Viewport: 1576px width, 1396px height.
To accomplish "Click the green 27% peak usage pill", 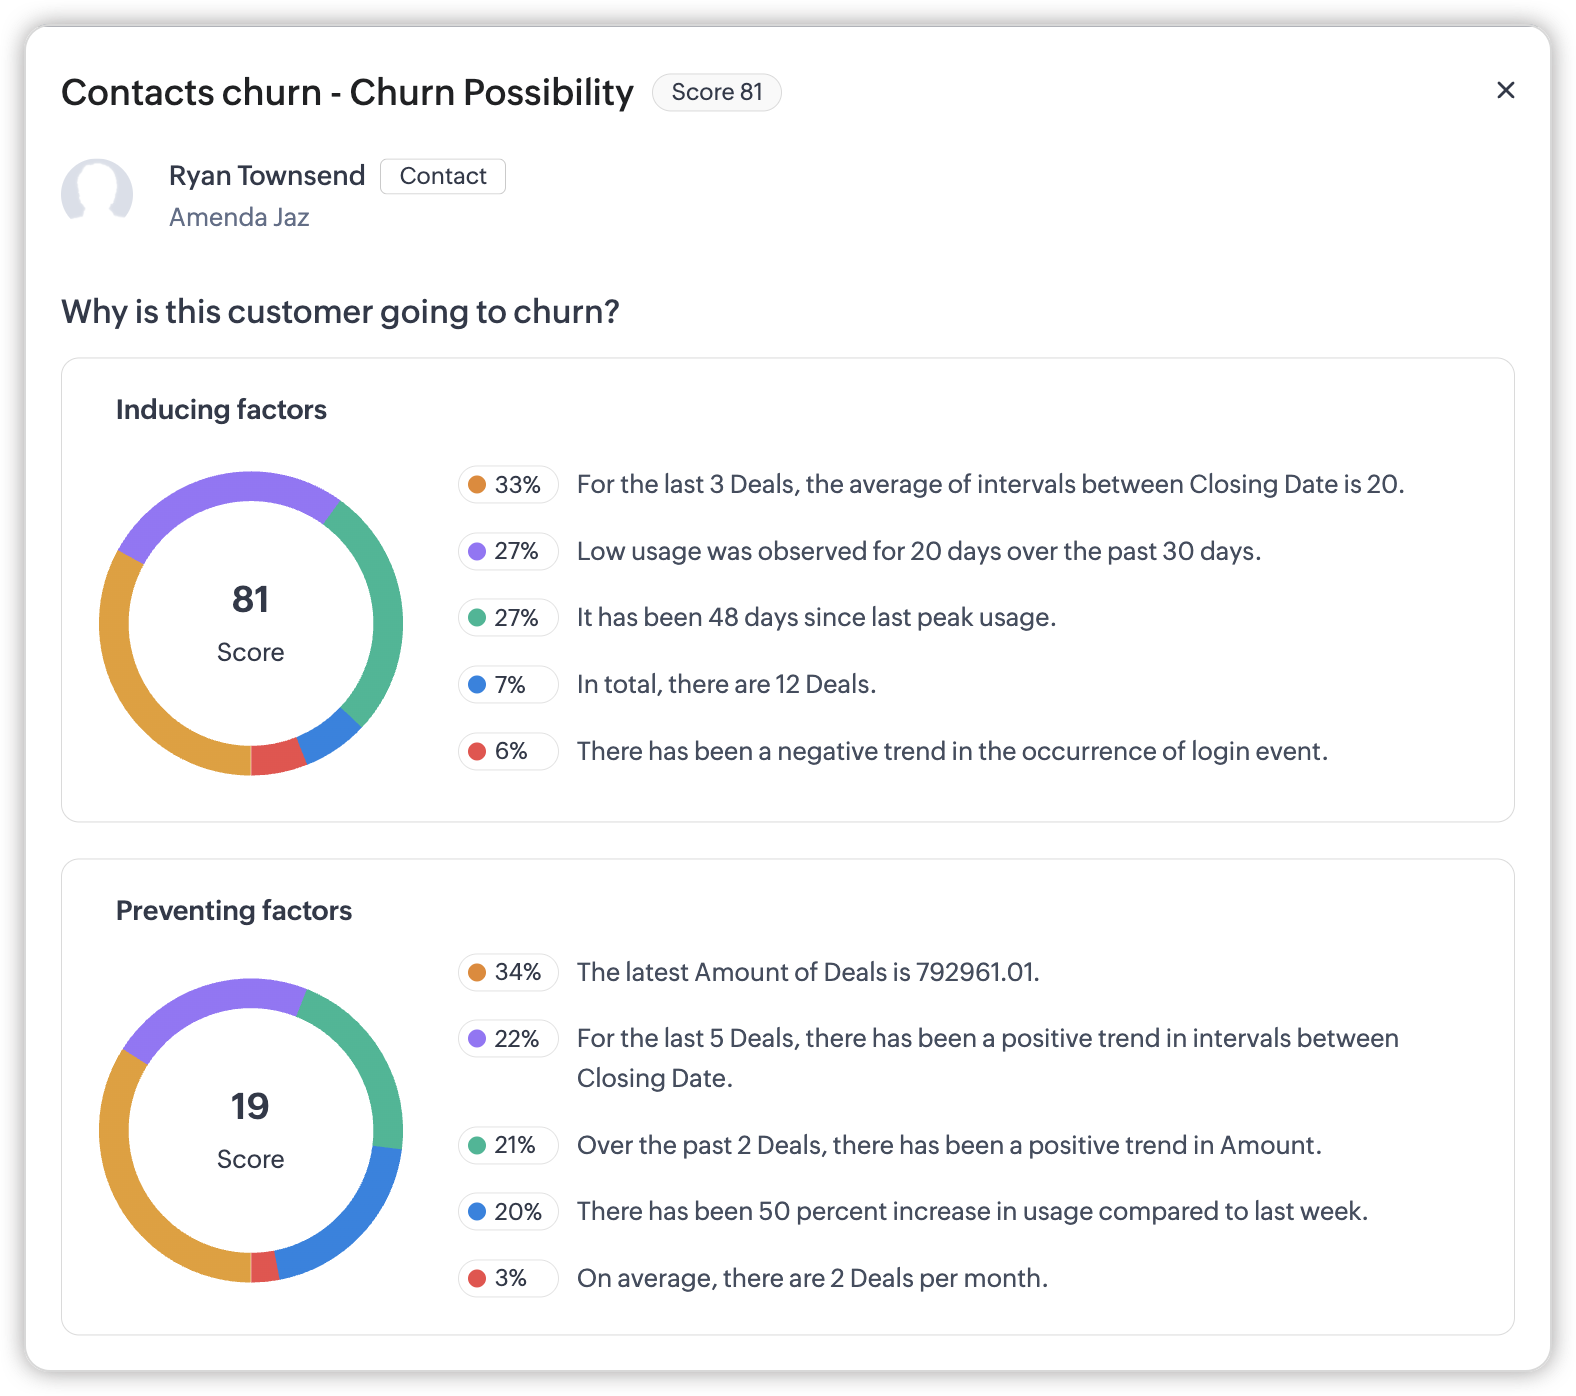I will click(507, 618).
